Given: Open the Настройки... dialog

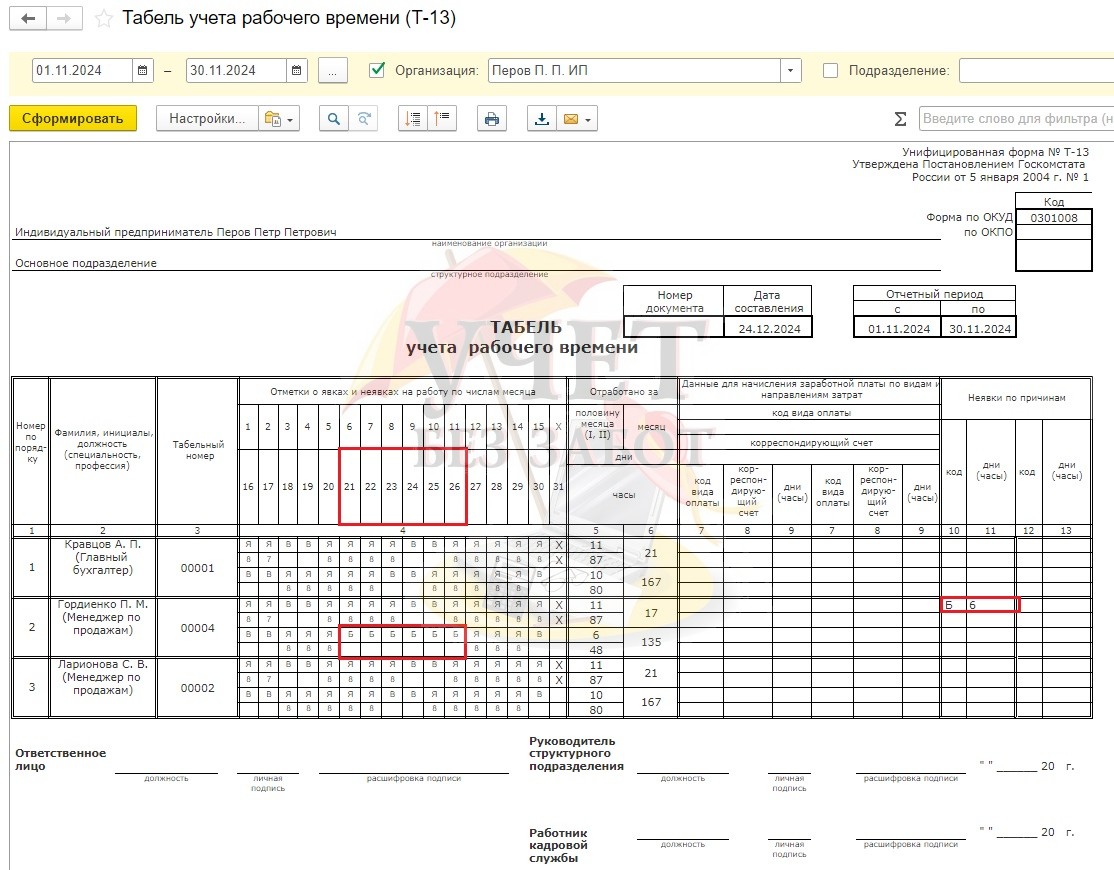Looking at the screenshot, I should [x=207, y=119].
